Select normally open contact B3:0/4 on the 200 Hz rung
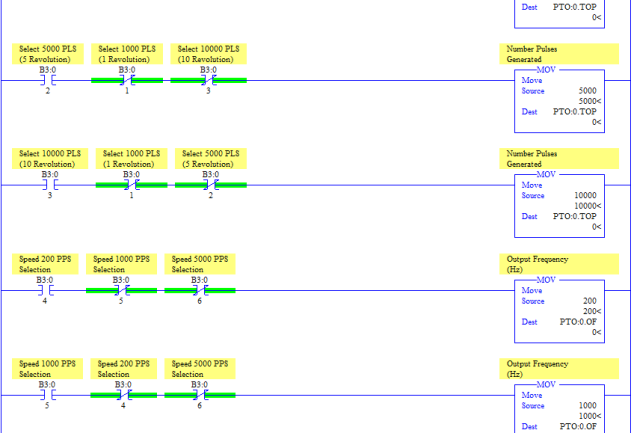 pyautogui.click(x=45, y=291)
